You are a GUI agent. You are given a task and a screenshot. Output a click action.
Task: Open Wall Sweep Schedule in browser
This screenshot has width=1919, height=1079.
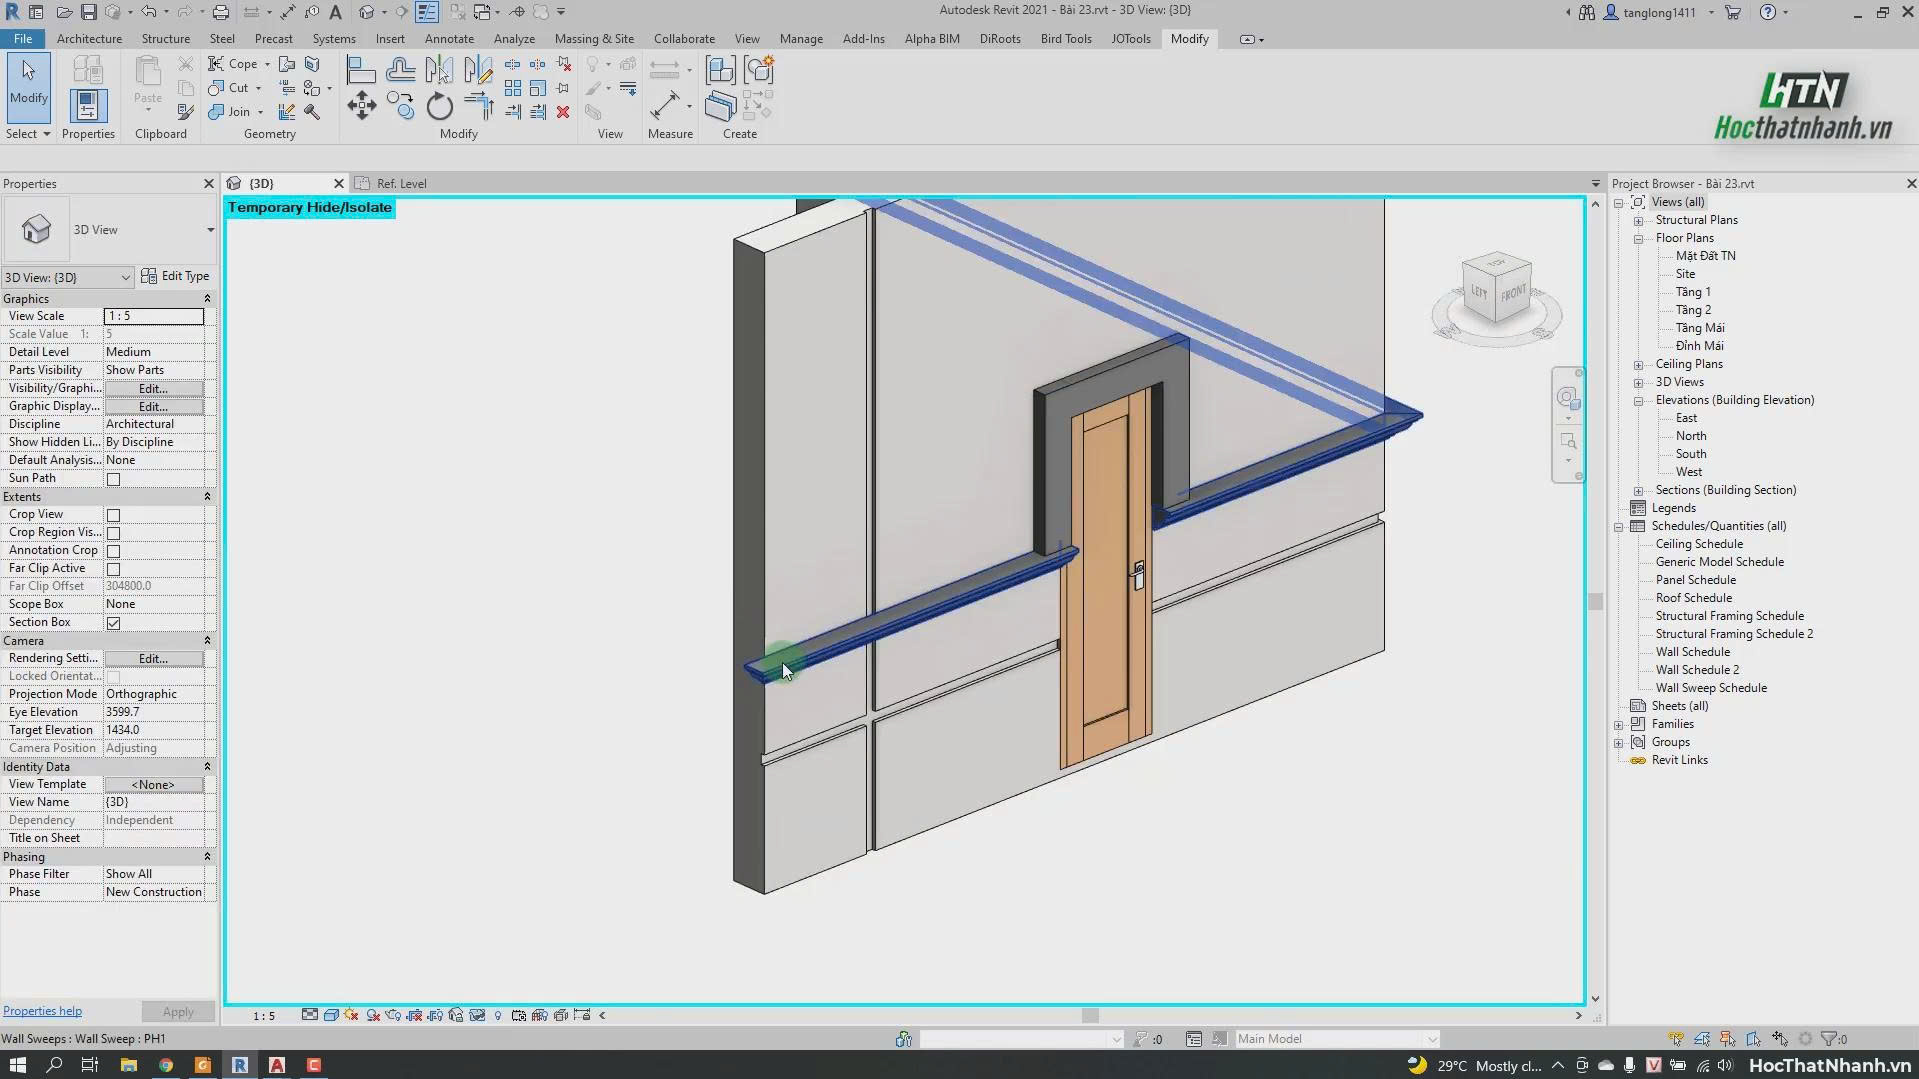1711,688
